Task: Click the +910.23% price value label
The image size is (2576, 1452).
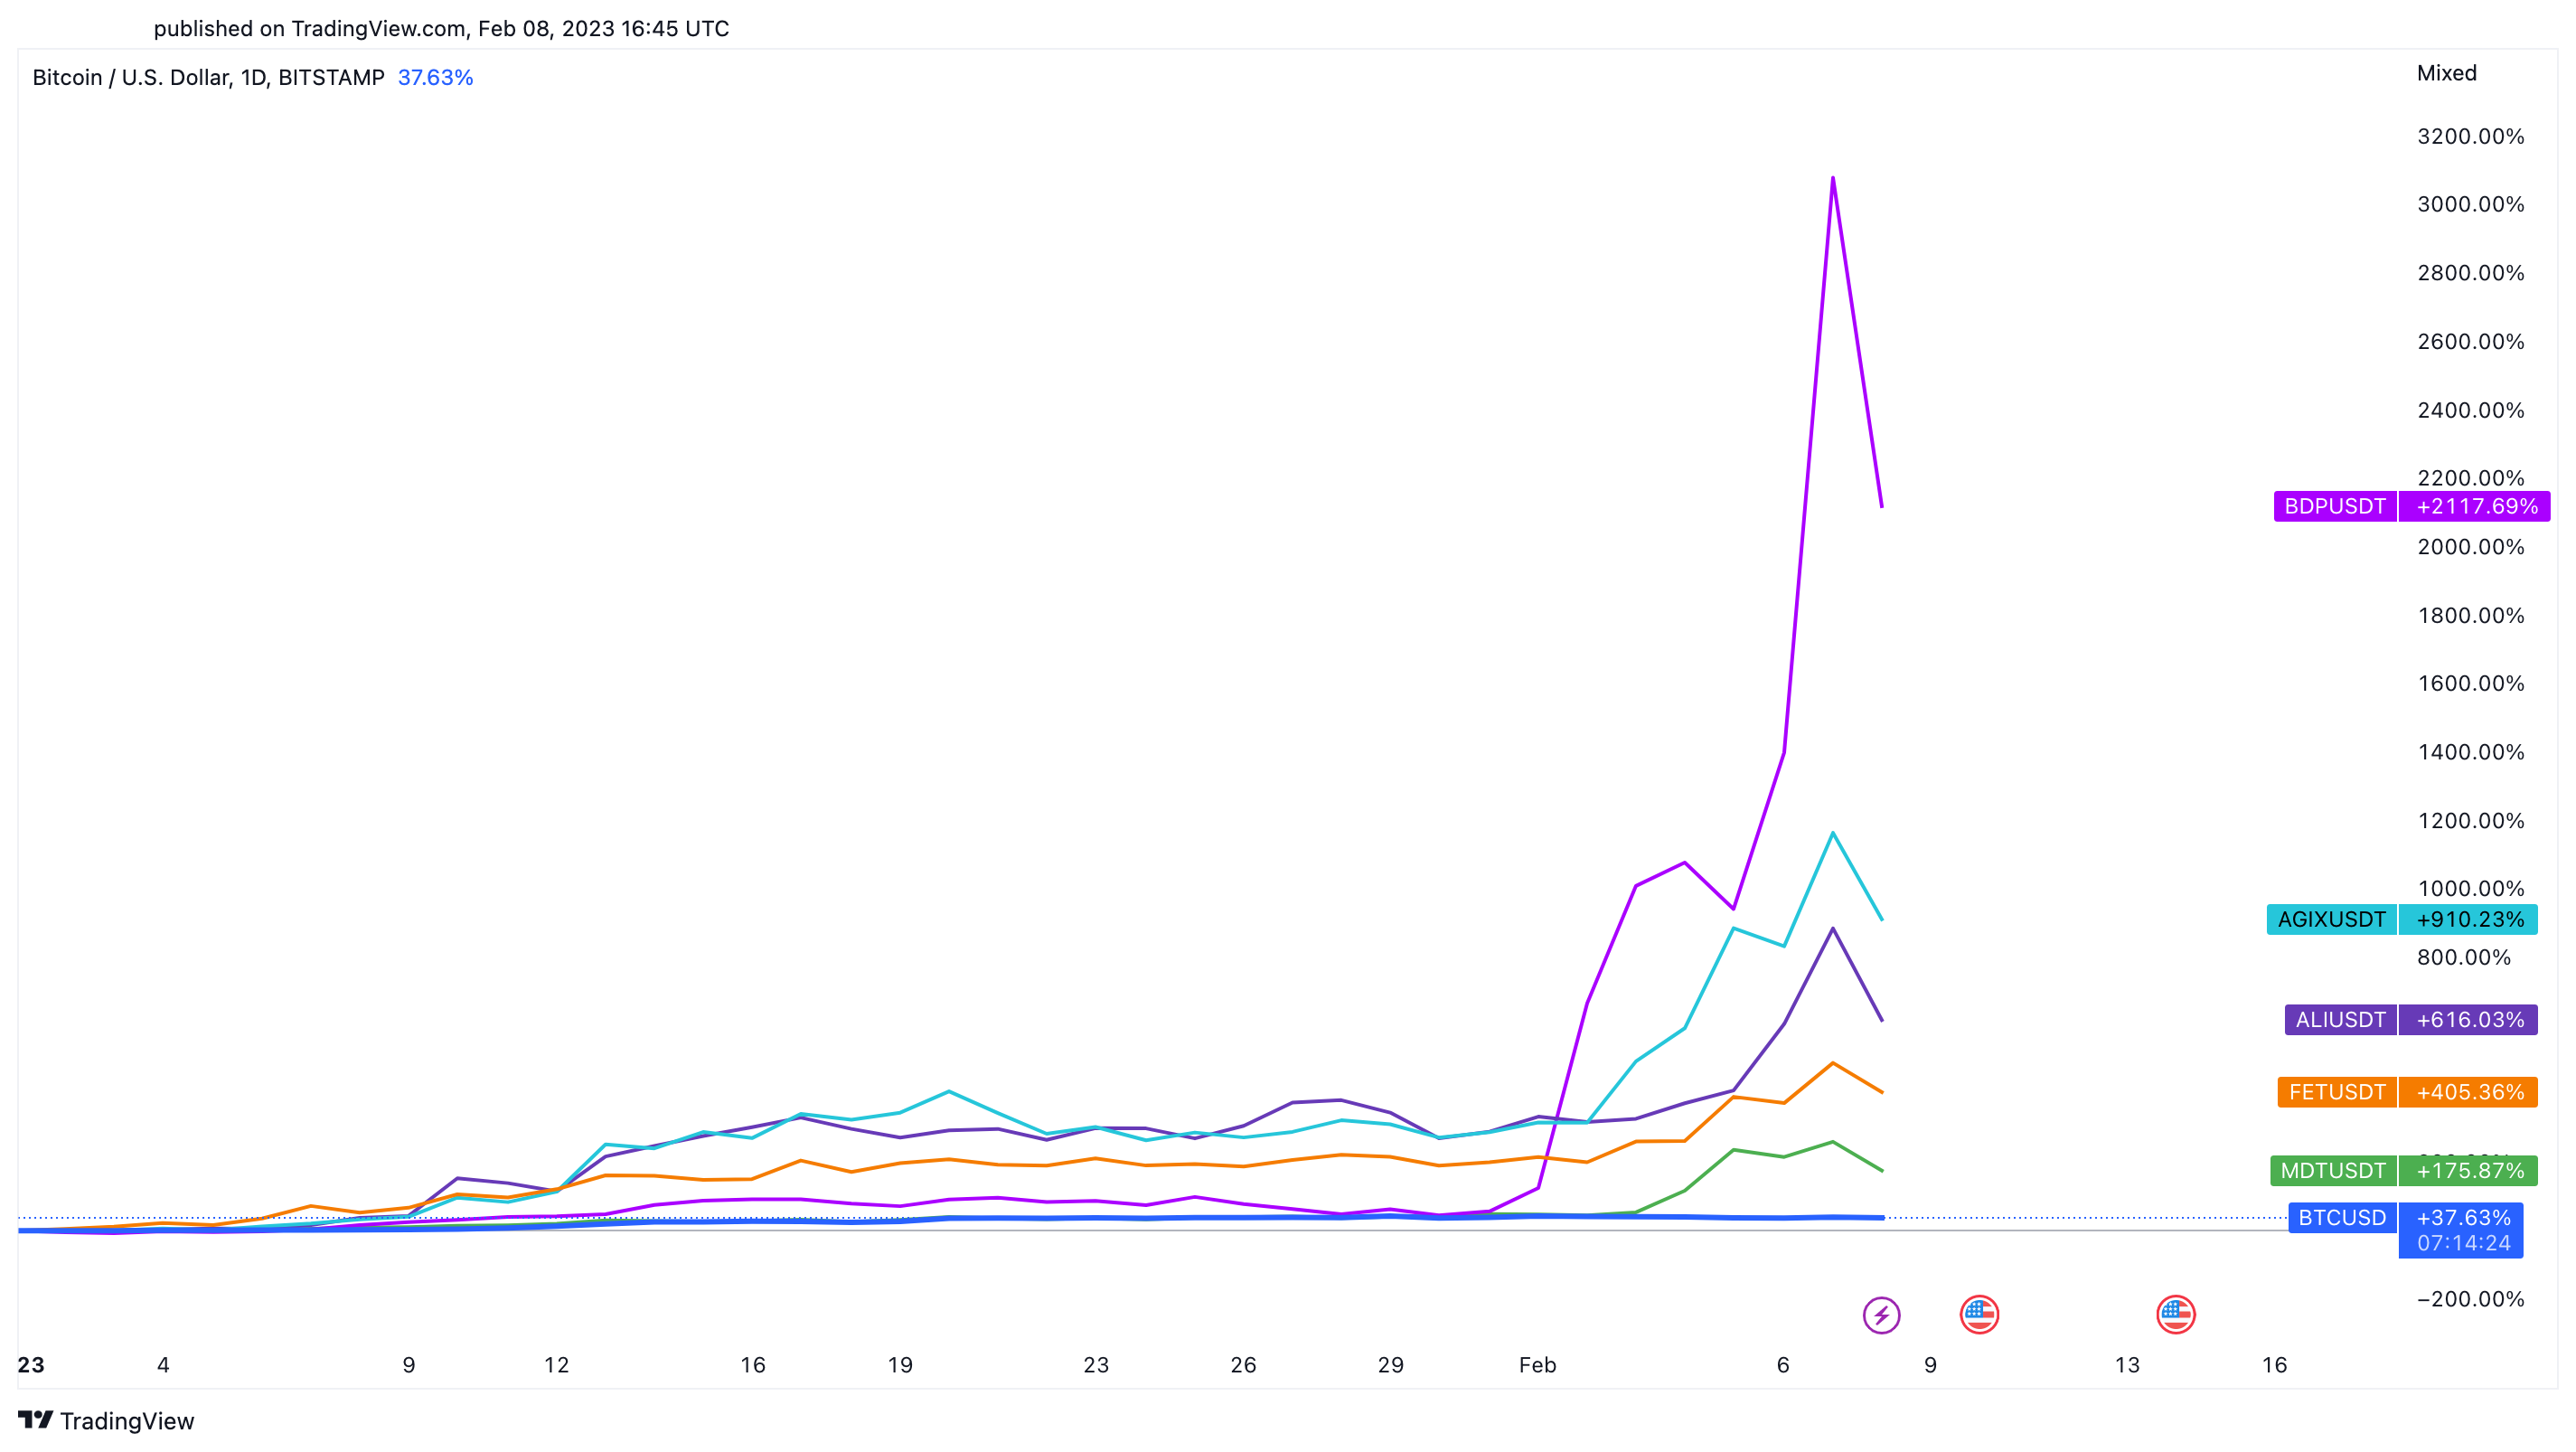Action: click(x=2469, y=919)
